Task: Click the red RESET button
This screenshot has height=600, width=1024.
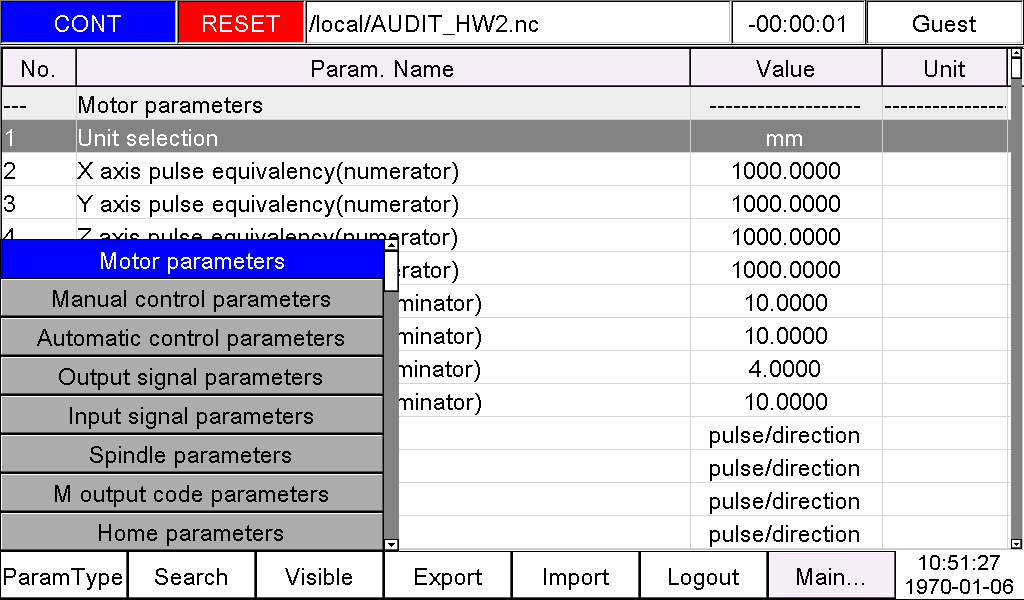Action: (241, 24)
